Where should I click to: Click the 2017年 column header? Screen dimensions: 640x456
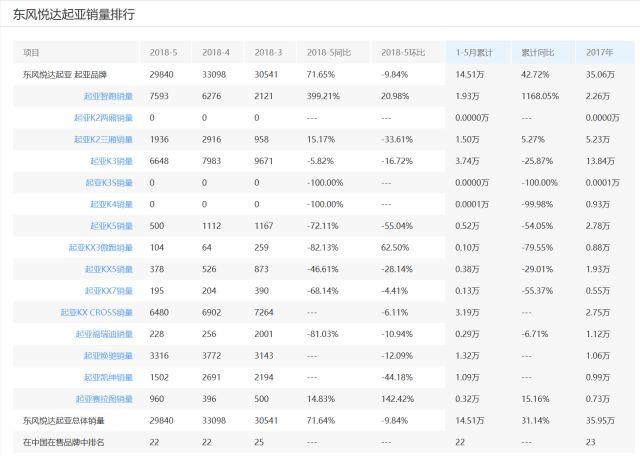point(599,53)
